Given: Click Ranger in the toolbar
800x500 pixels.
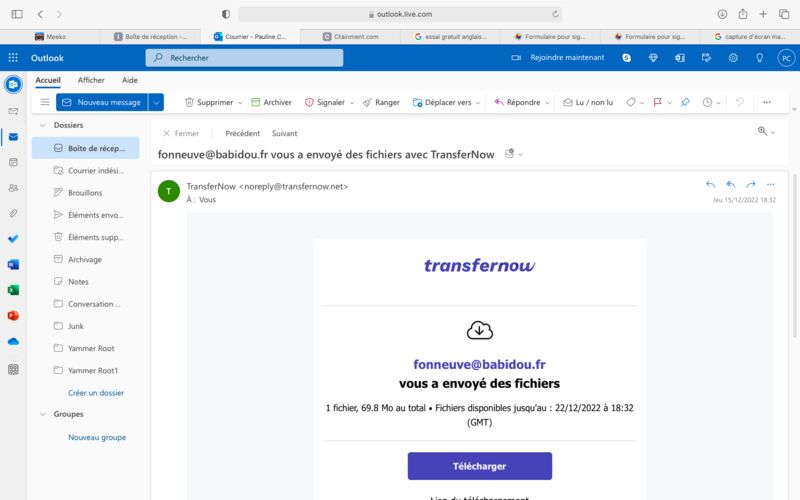Looking at the screenshot, I should pyautogui.click(x=381, y=102).
